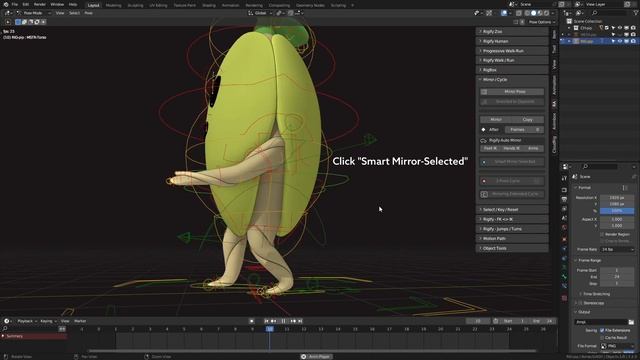Switch to the Layout workspace tab
The height and width of the screenshot is (360, 640).
93,5
